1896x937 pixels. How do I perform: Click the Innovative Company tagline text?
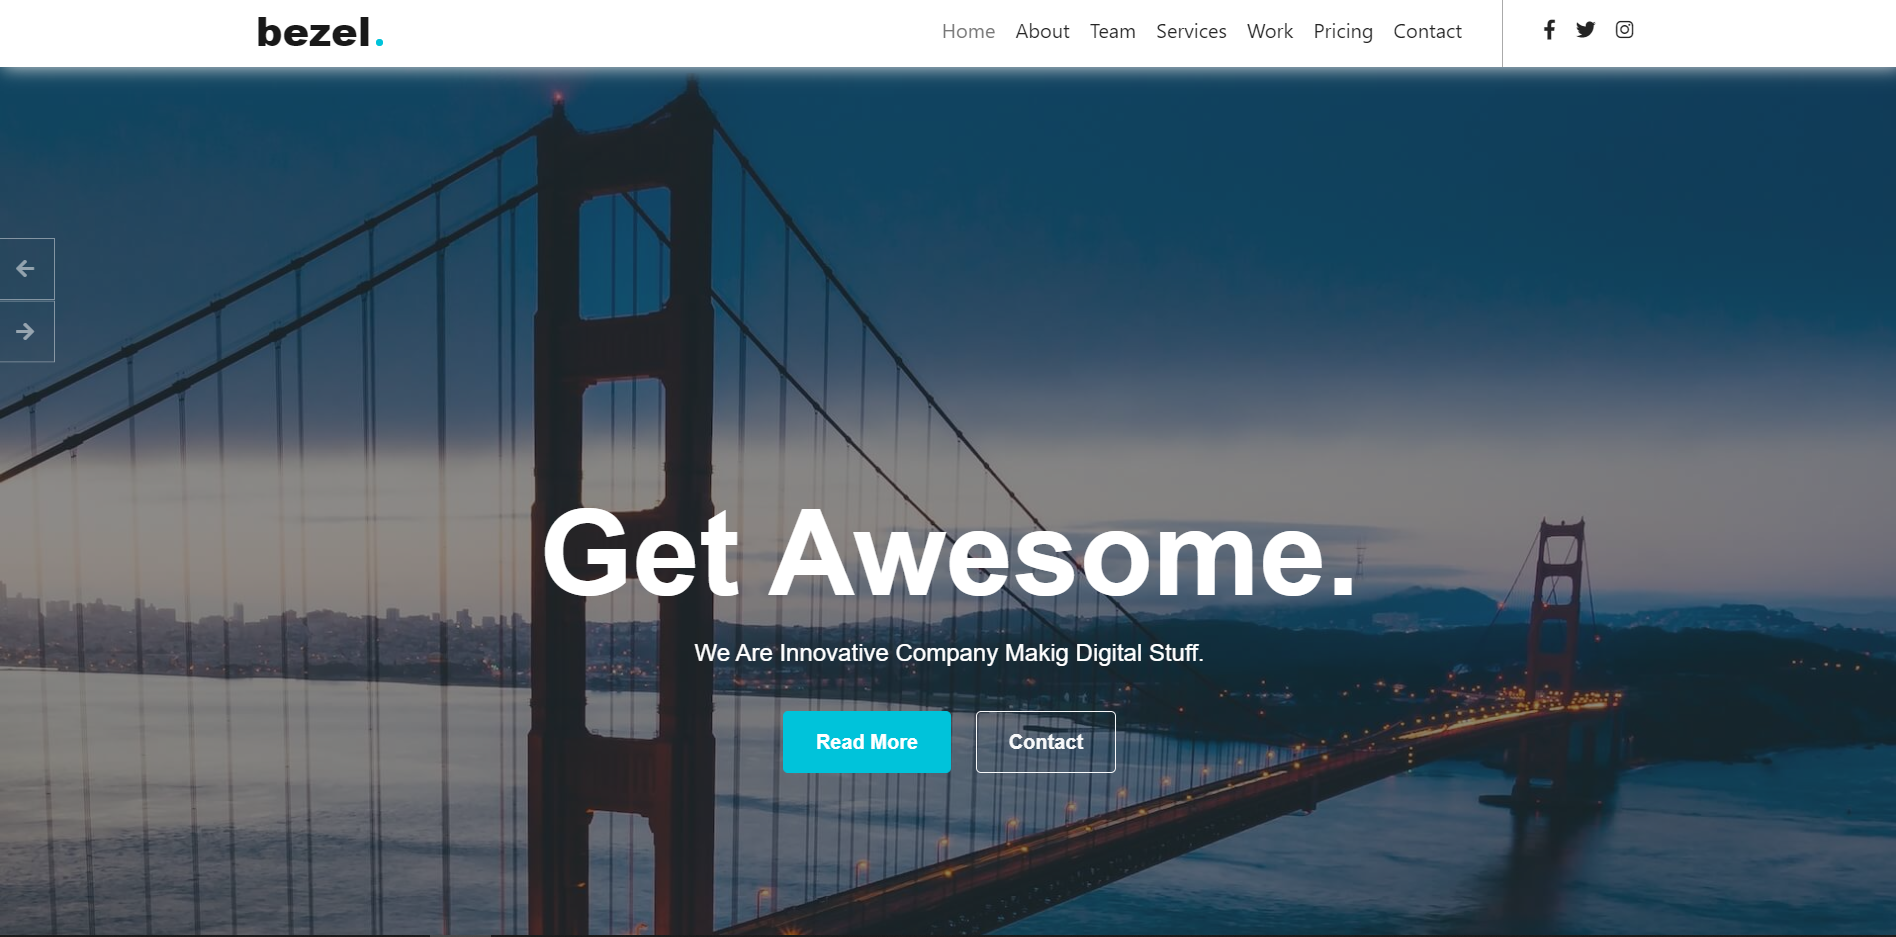[949, 653]
